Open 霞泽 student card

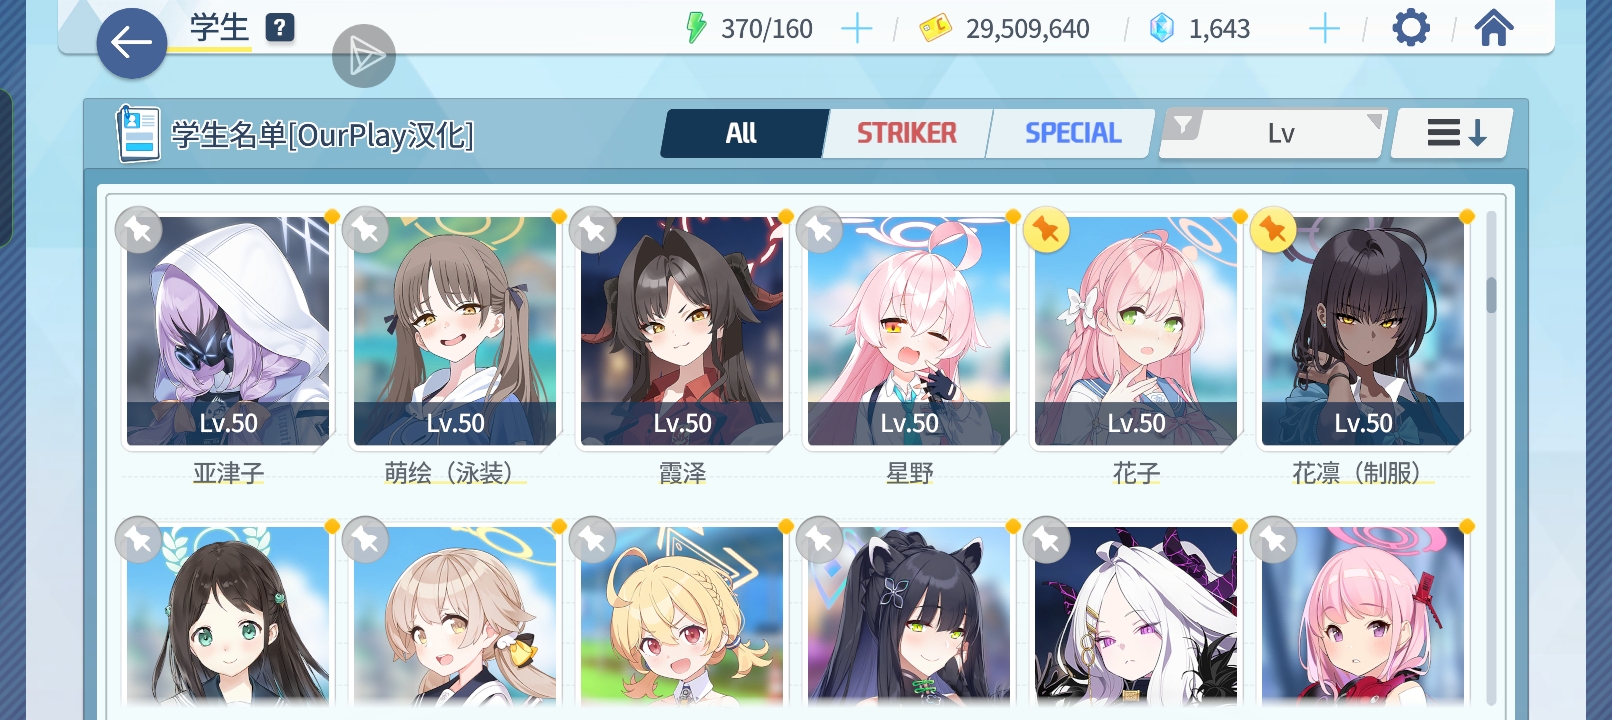tap(682, 332)
